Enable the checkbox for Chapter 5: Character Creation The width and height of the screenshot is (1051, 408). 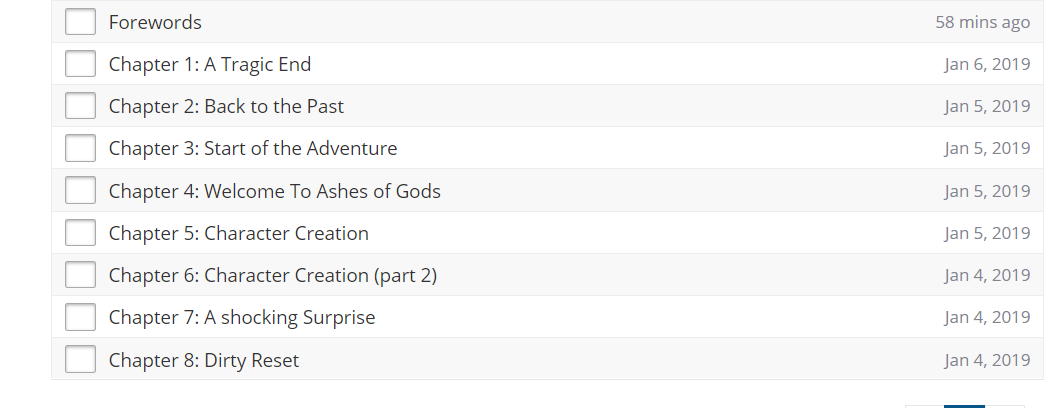click(x=80, y=233)
